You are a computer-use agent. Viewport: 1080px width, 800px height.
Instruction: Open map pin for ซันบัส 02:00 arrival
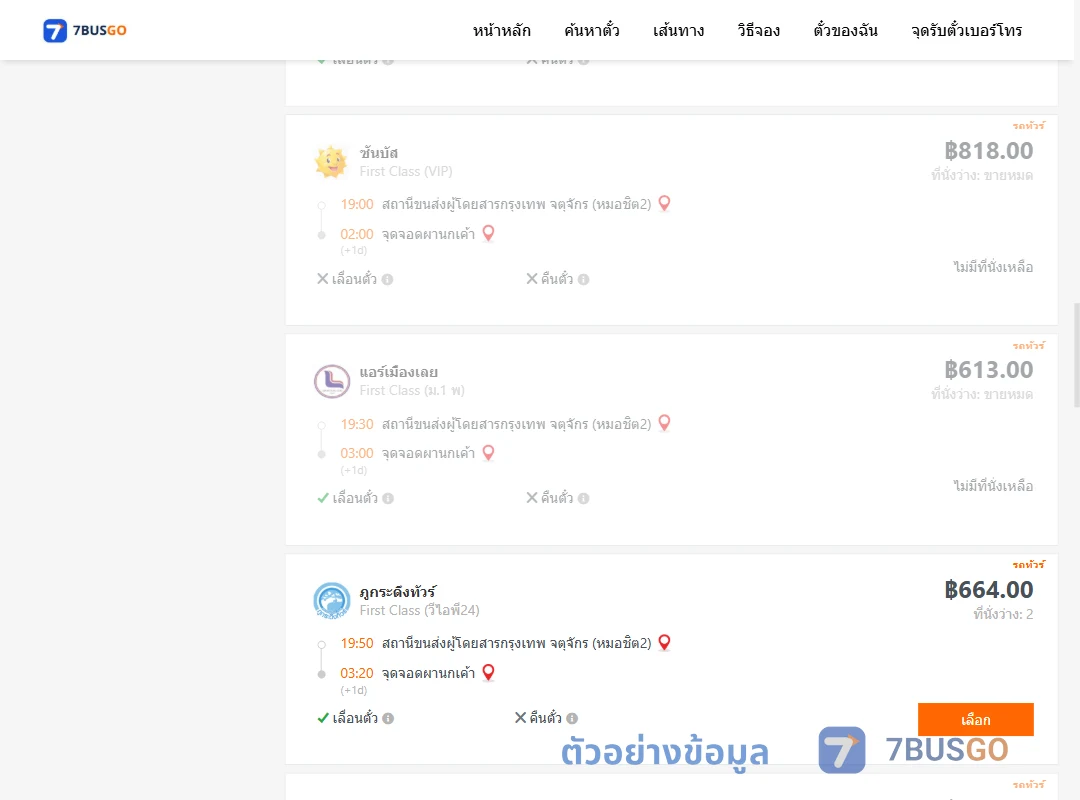pyautogui.click(x=488, y=233)
